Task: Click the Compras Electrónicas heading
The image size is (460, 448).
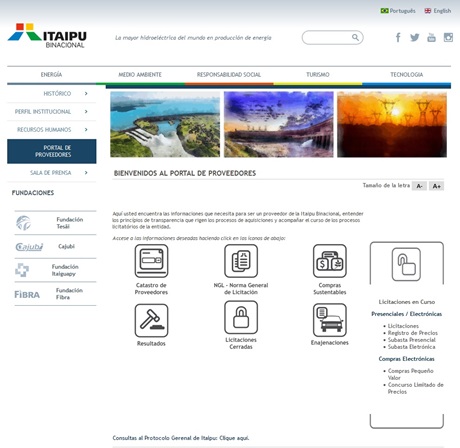Action: point(406,359)
